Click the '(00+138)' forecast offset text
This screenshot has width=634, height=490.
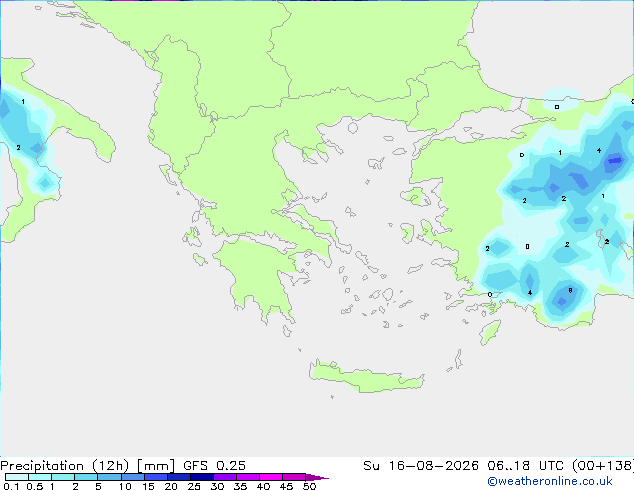[x=602, y=466]
